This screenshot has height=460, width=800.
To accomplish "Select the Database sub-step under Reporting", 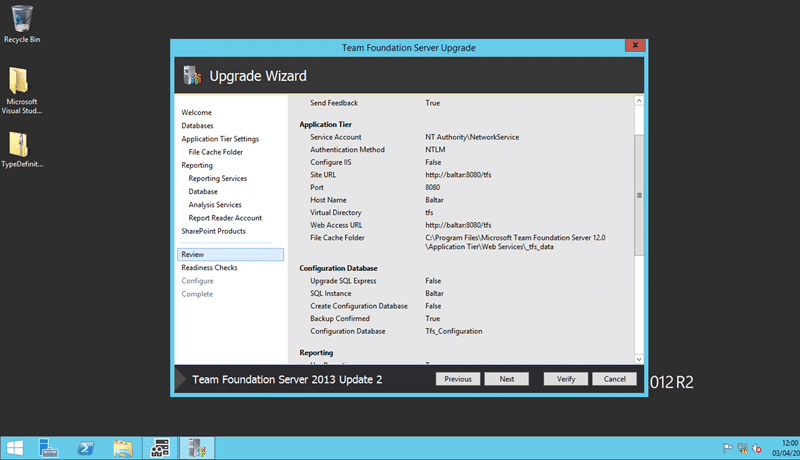I will pyautogui.click(x=203, y=192).
